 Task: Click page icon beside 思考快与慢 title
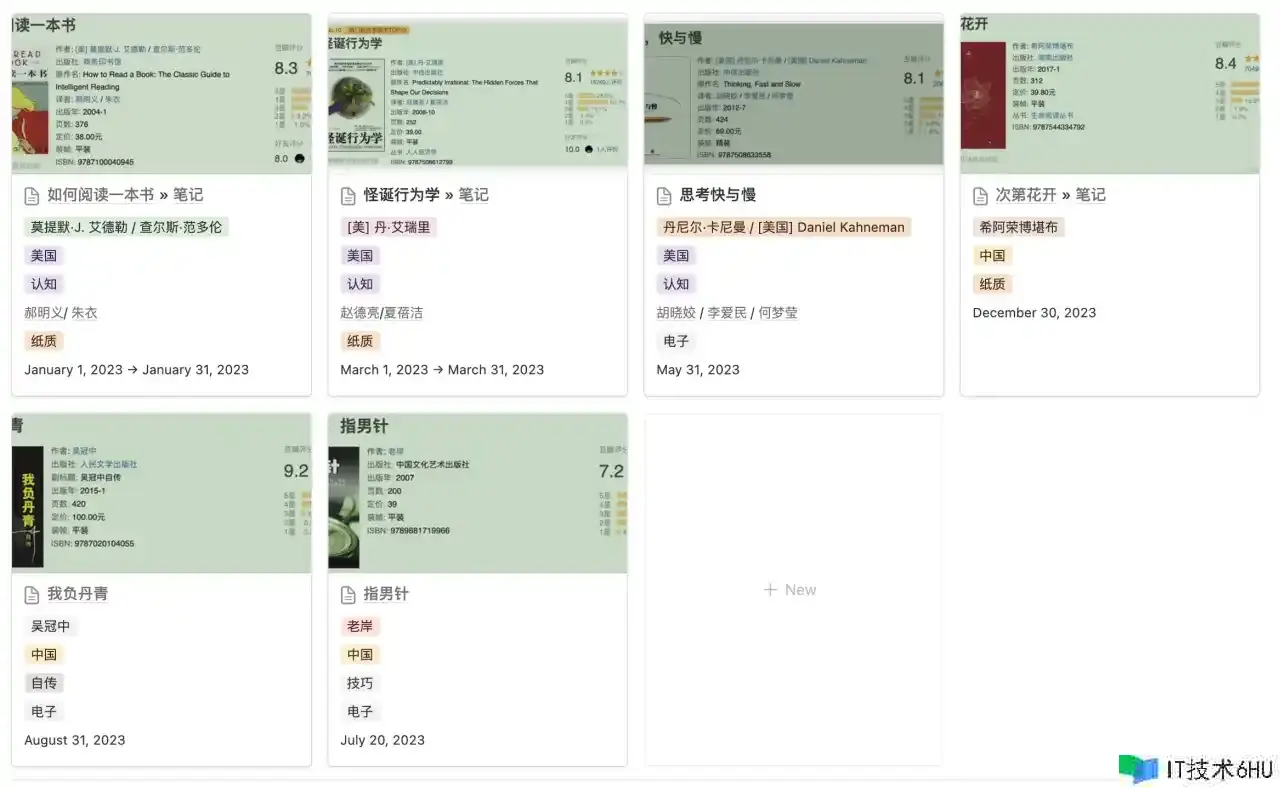click(664, 195)
